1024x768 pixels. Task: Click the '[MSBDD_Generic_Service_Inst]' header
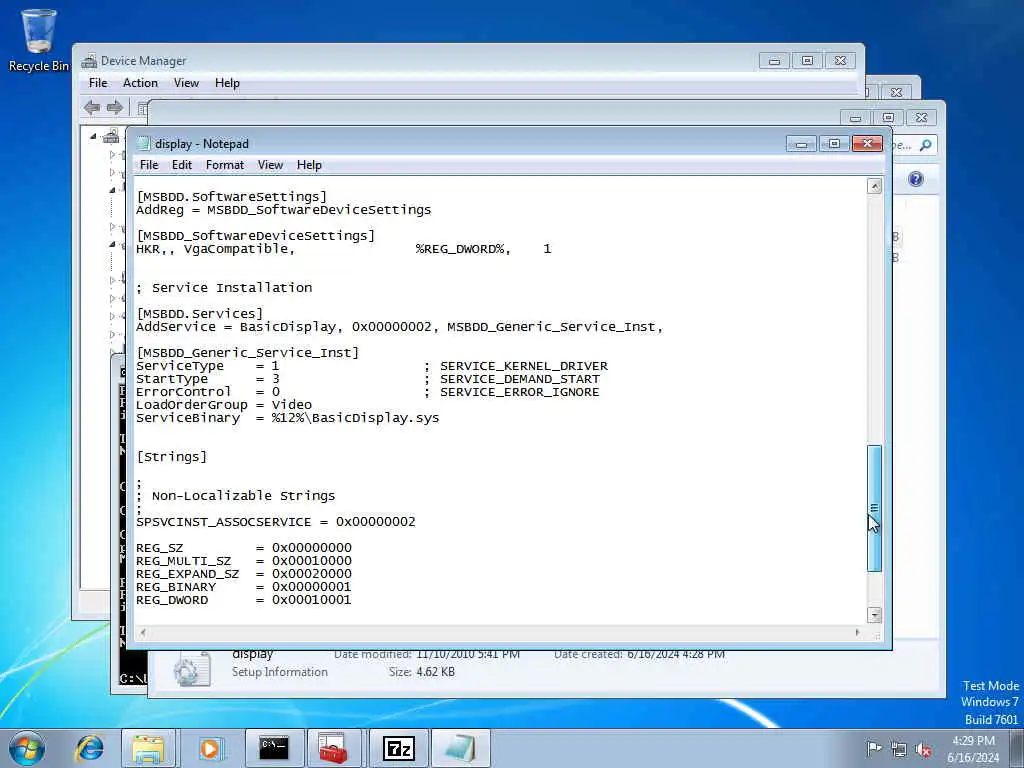(248, 353)
